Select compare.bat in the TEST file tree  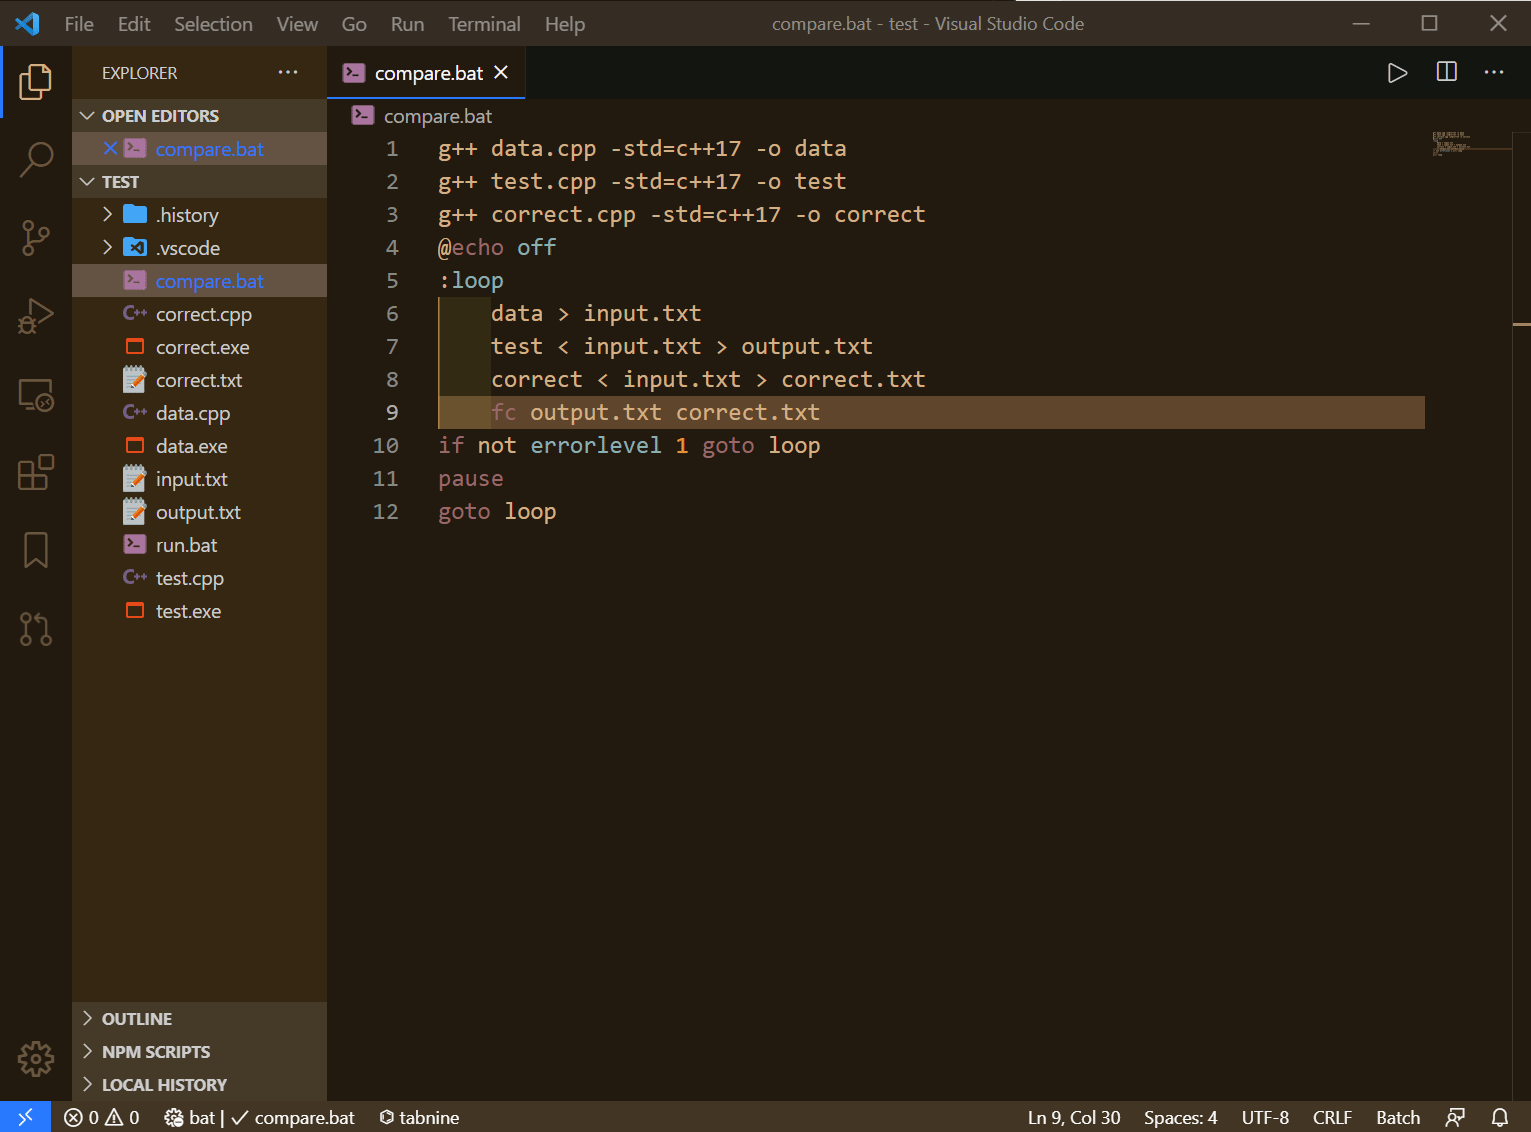(x=199, y=280)
